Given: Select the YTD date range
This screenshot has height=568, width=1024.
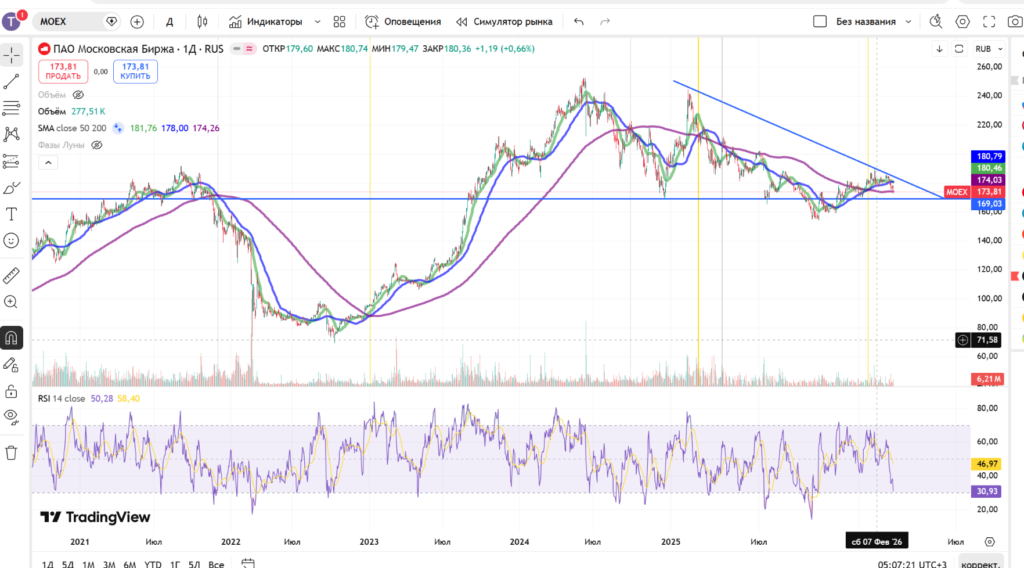Looking at the screenshot, I should click(x=153, y=564).
